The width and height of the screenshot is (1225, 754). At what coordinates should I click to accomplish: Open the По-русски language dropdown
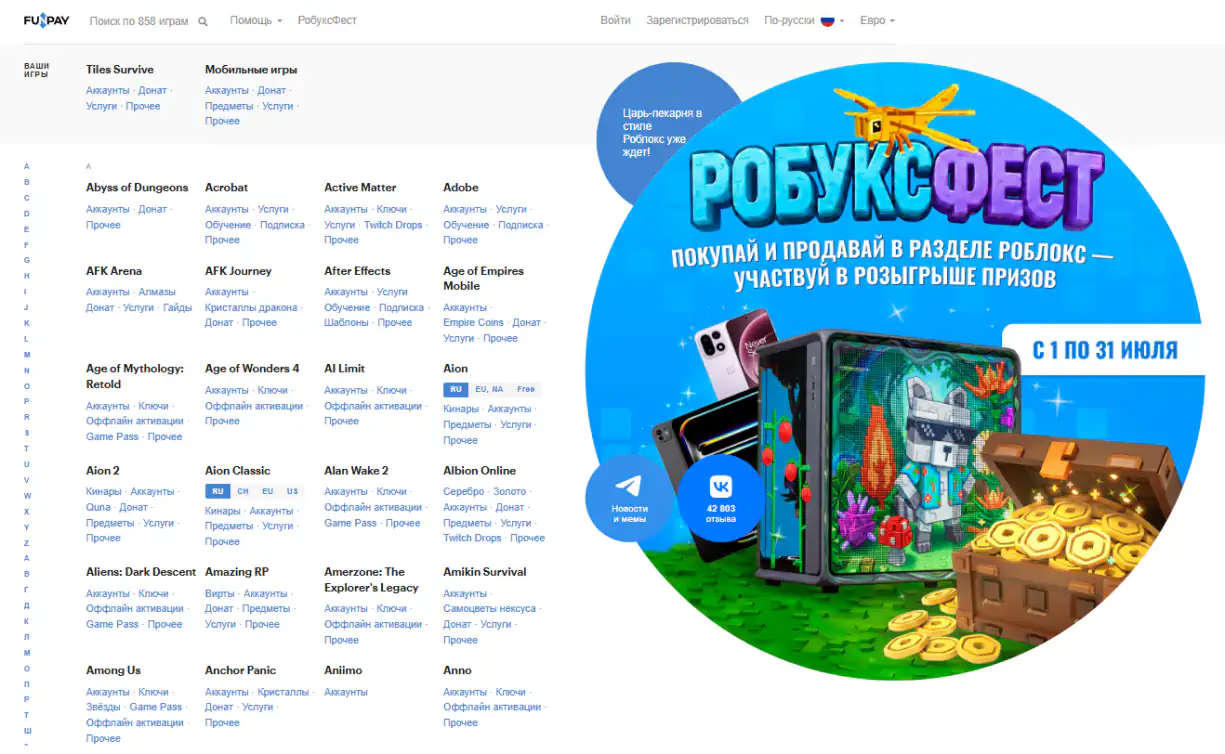click(x=804, y=20)
